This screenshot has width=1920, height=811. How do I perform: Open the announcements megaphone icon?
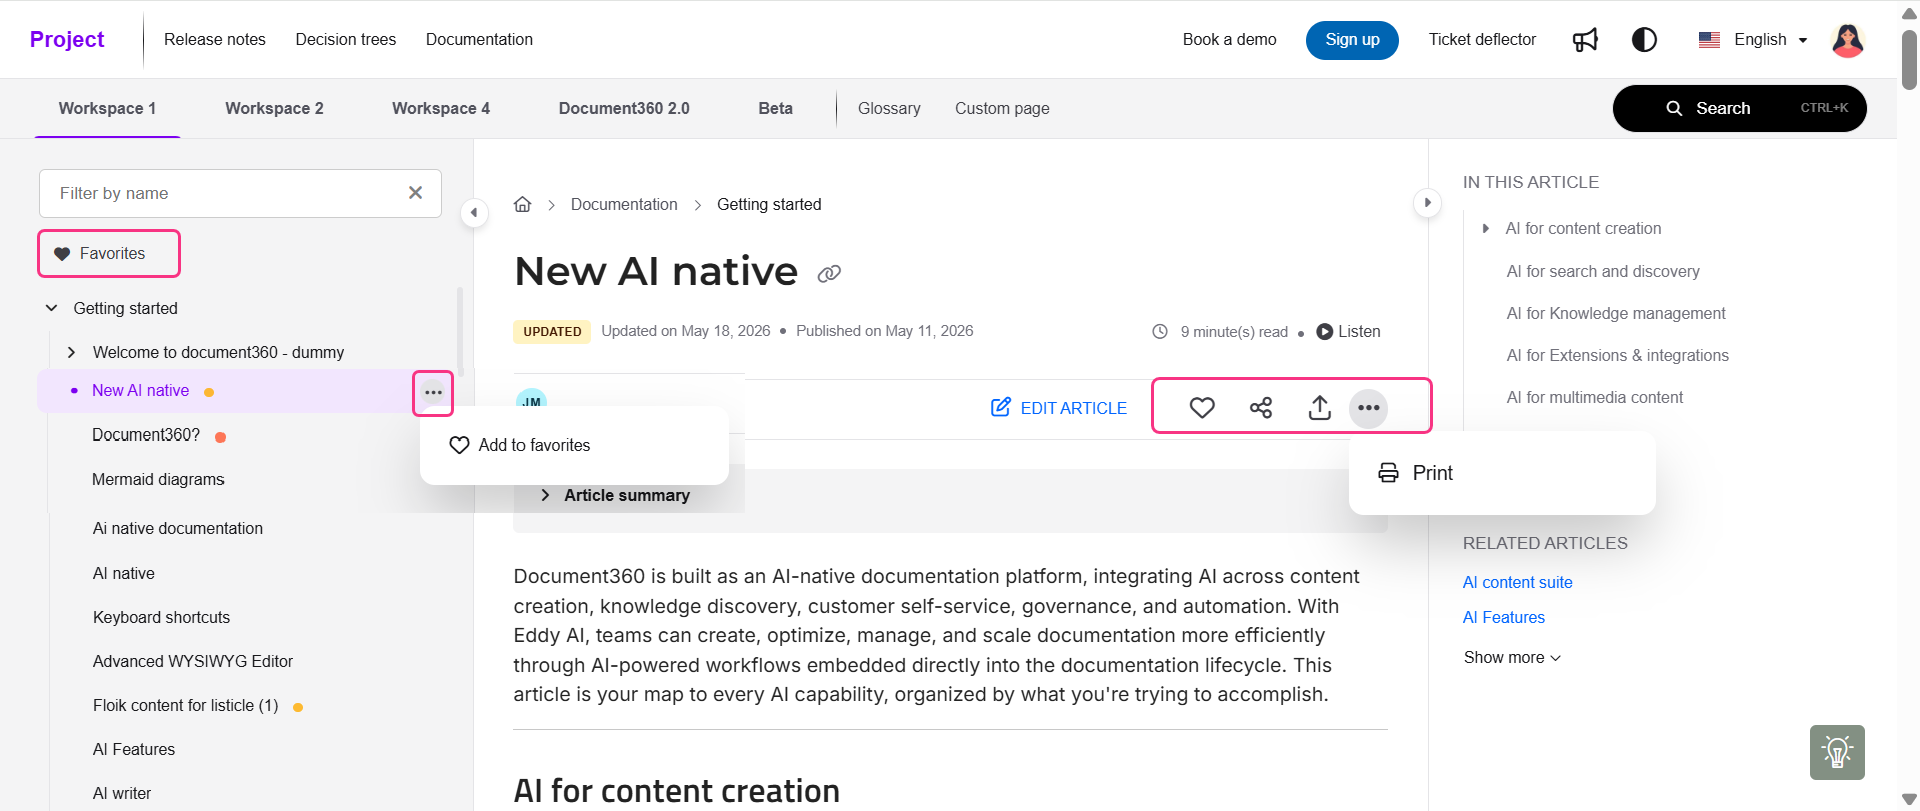click(1585, 40)
